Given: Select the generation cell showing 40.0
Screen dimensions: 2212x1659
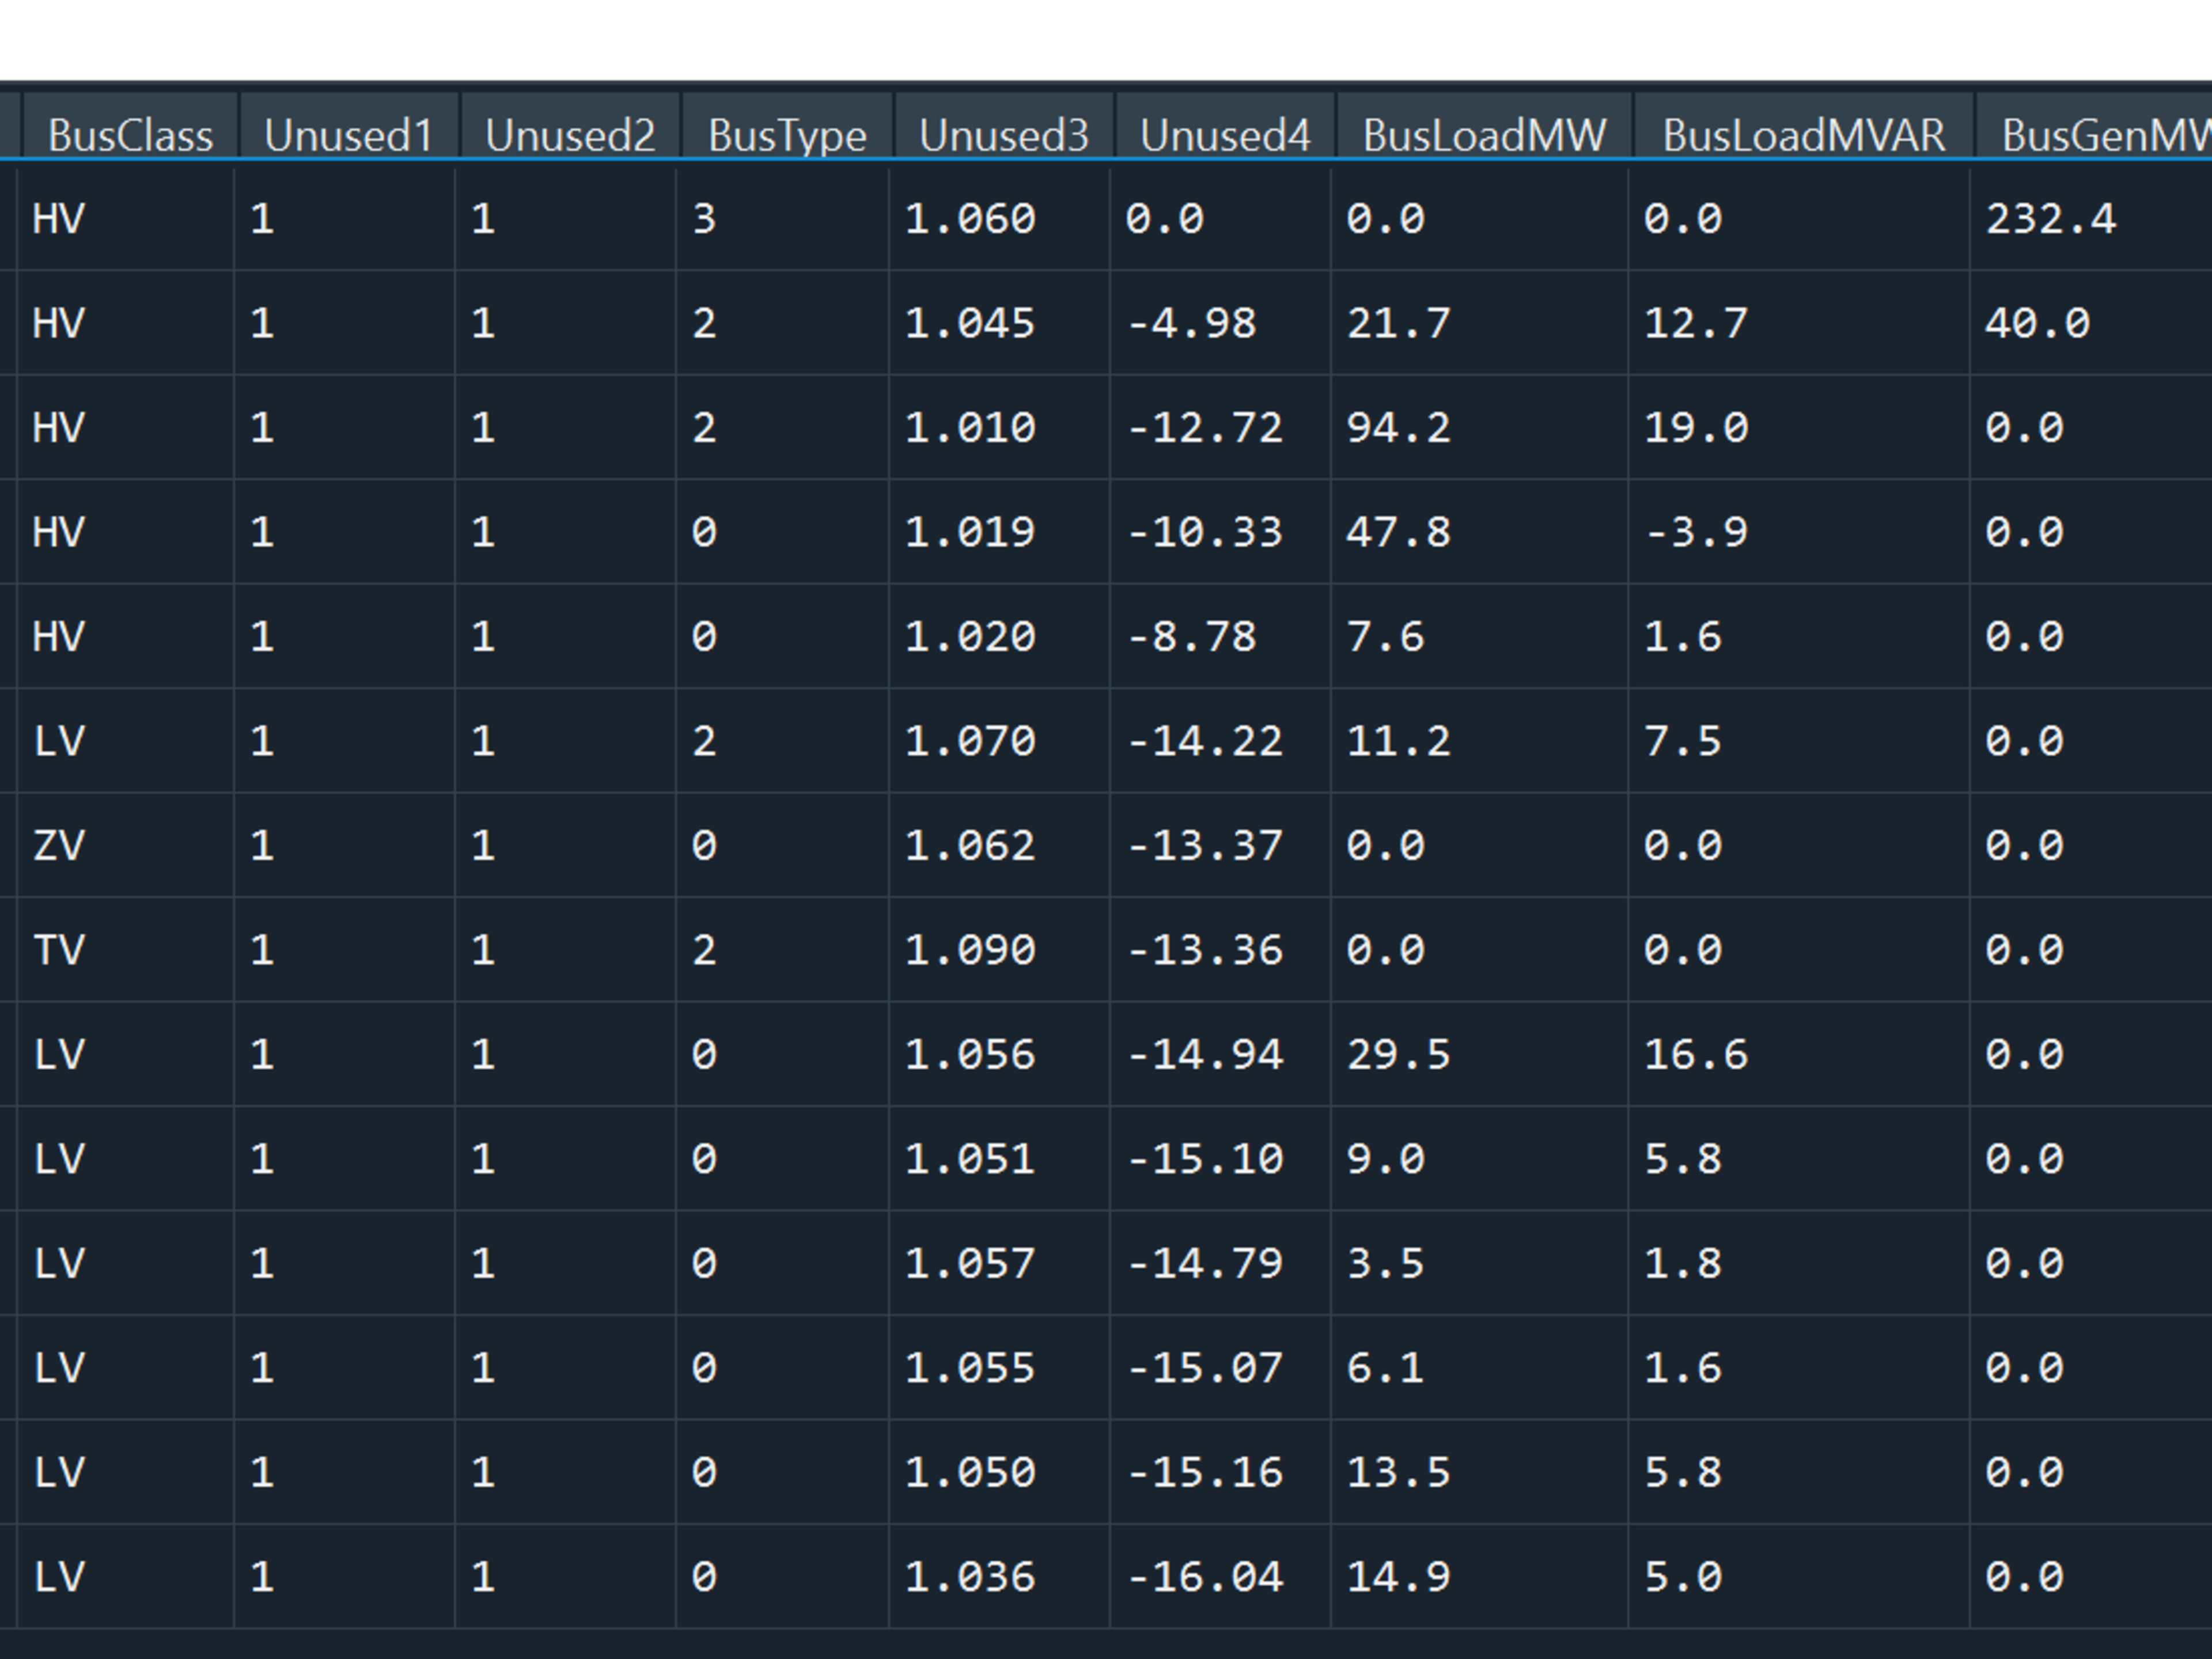Looking at the screenshot, I should [x=2036, y=324].
